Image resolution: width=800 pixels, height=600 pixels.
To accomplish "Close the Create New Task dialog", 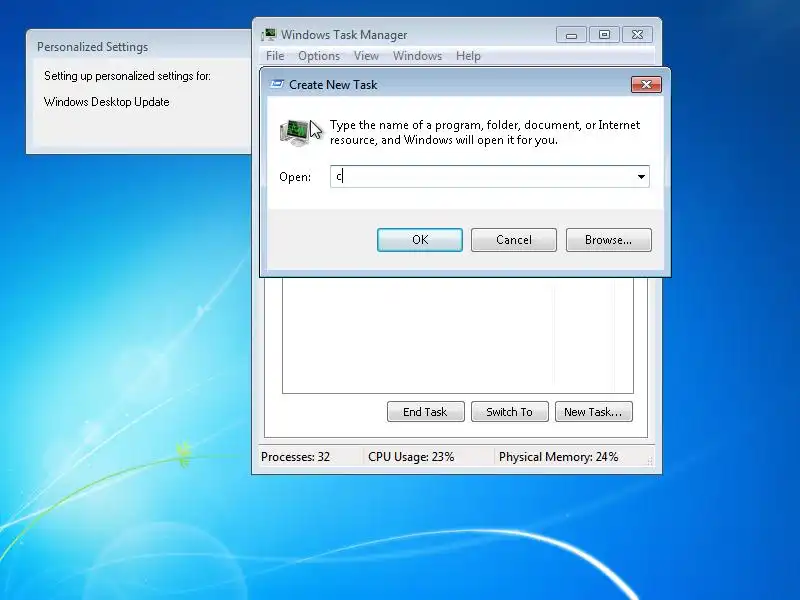I will (x=646, y=84).
